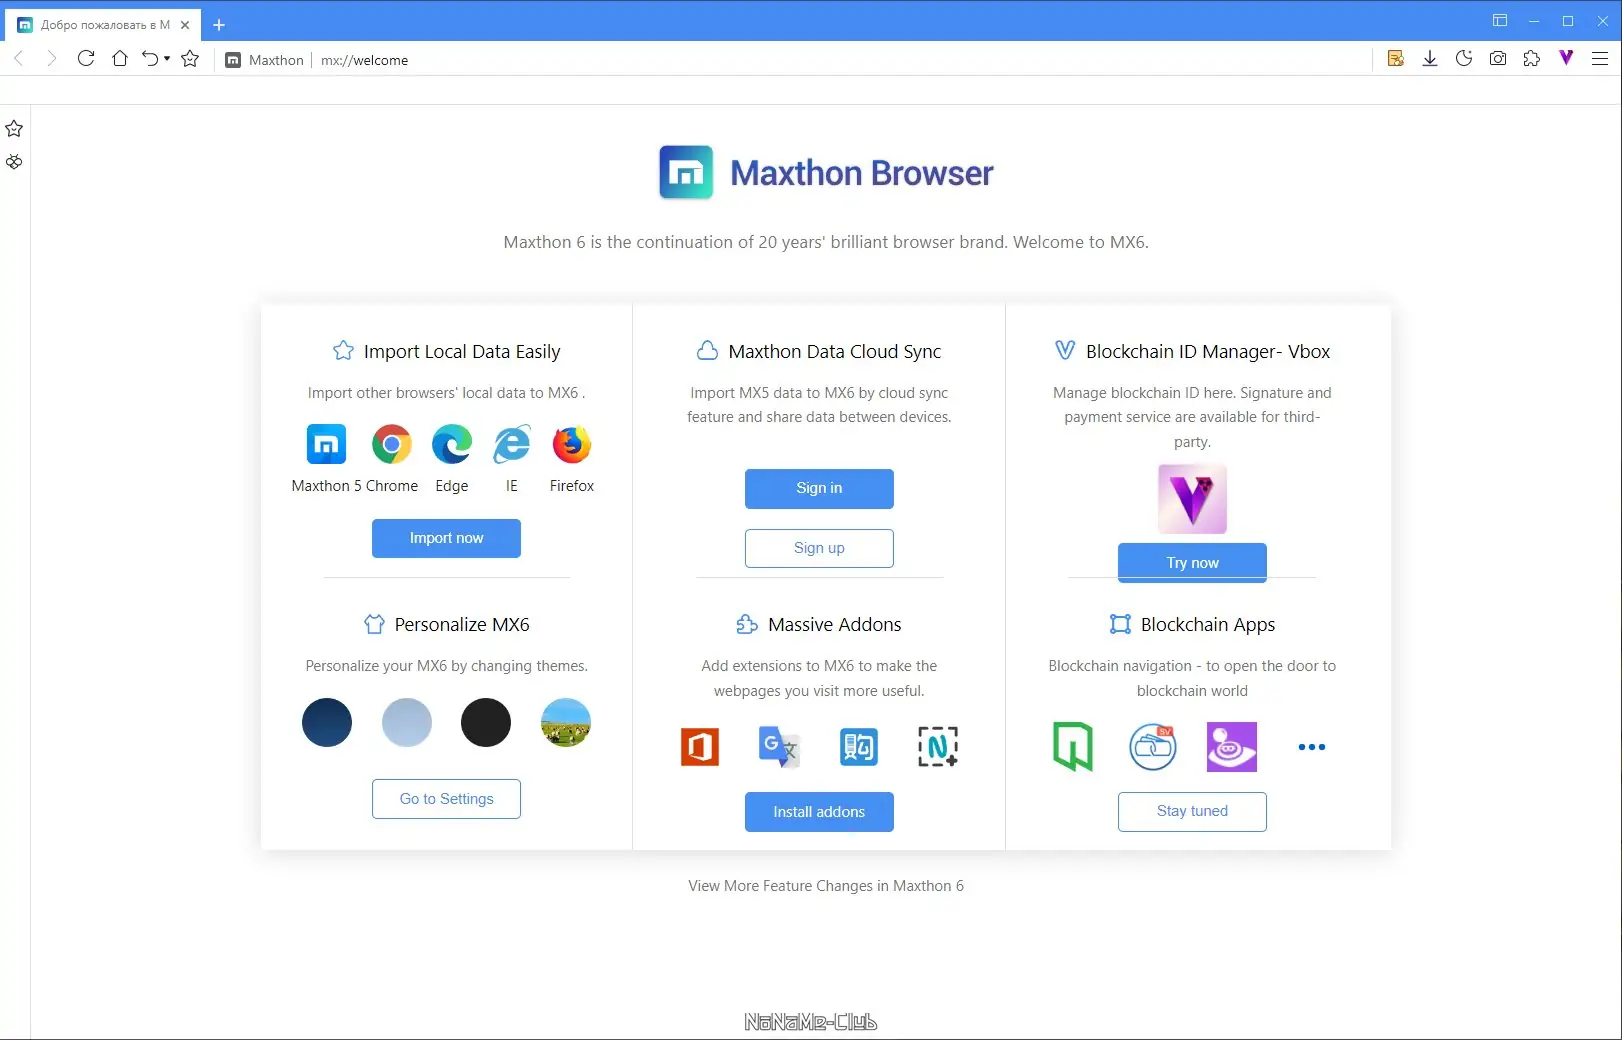
Task: Show more blockchain apps ellipsis
Action: [x=1312, y=747]
